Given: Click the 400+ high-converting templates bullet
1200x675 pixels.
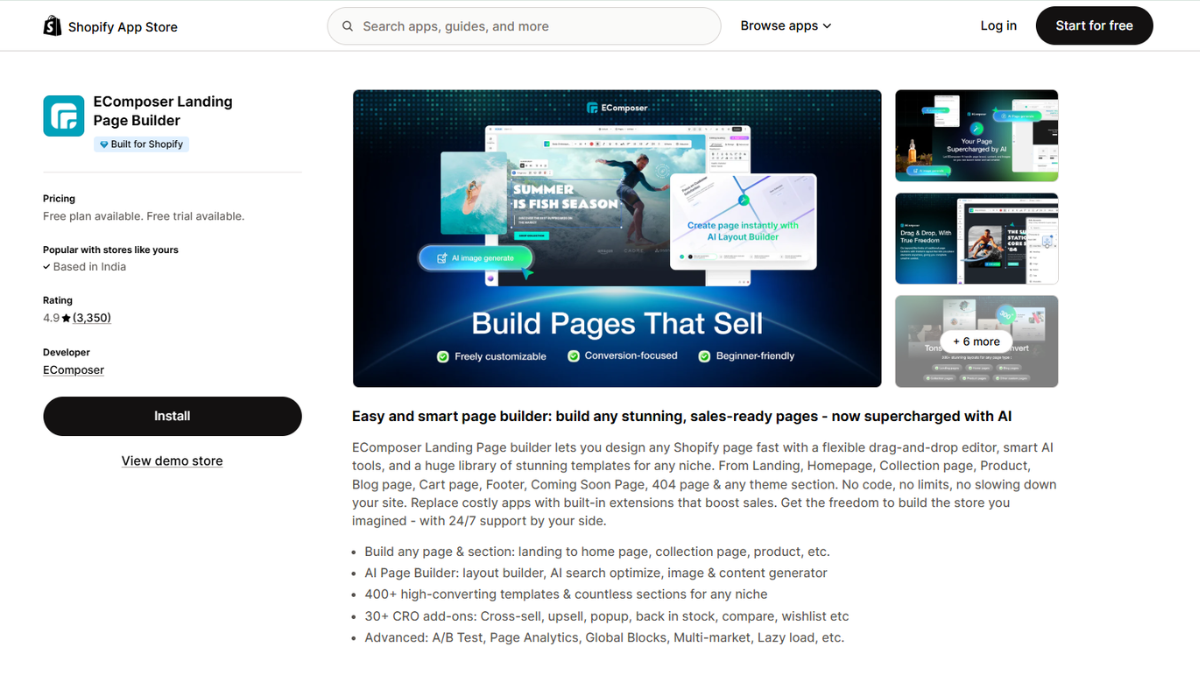Looking at the screenshot, I should [x=566, y=594].
